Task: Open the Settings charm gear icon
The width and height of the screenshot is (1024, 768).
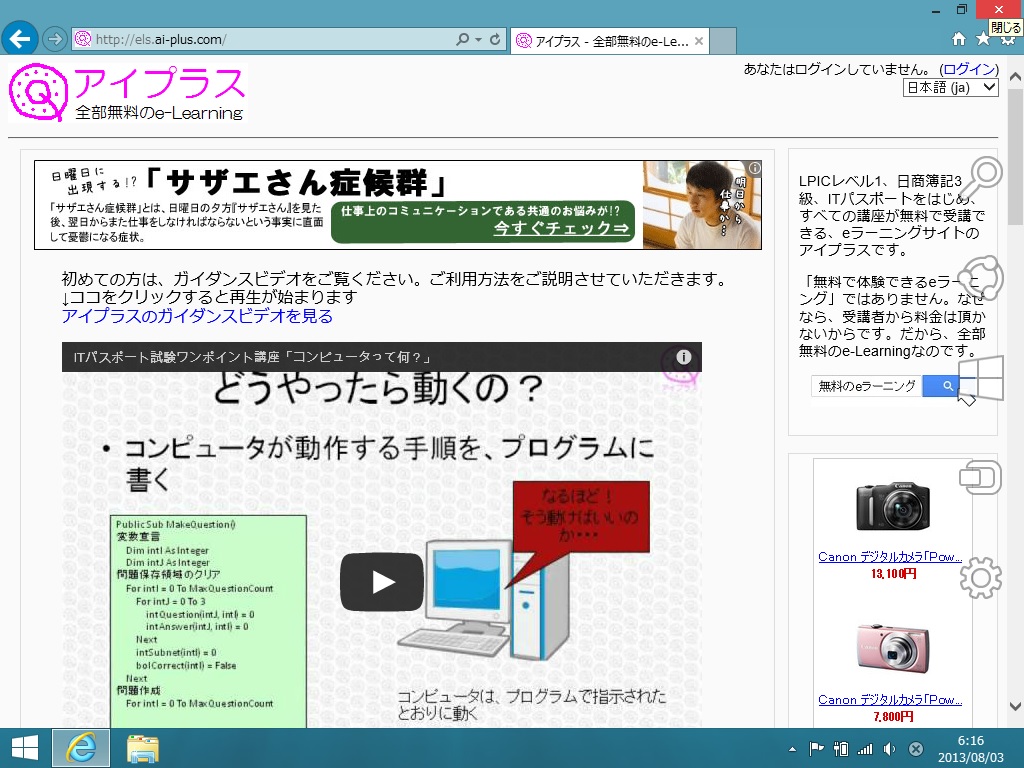Action: (981, 577)
